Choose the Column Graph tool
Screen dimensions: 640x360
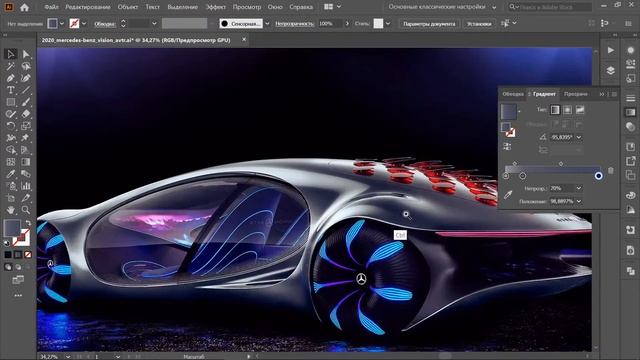(x=26, y=186)
